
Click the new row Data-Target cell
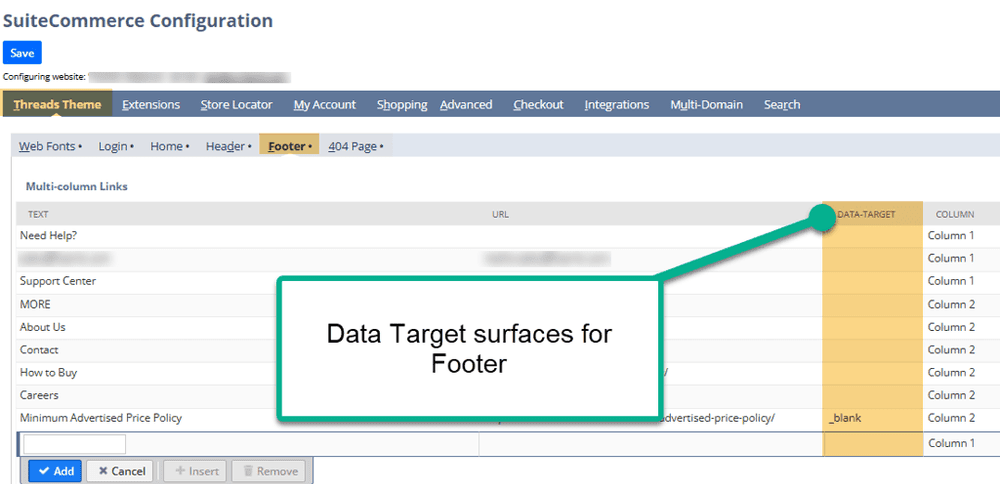pos(873,444)
